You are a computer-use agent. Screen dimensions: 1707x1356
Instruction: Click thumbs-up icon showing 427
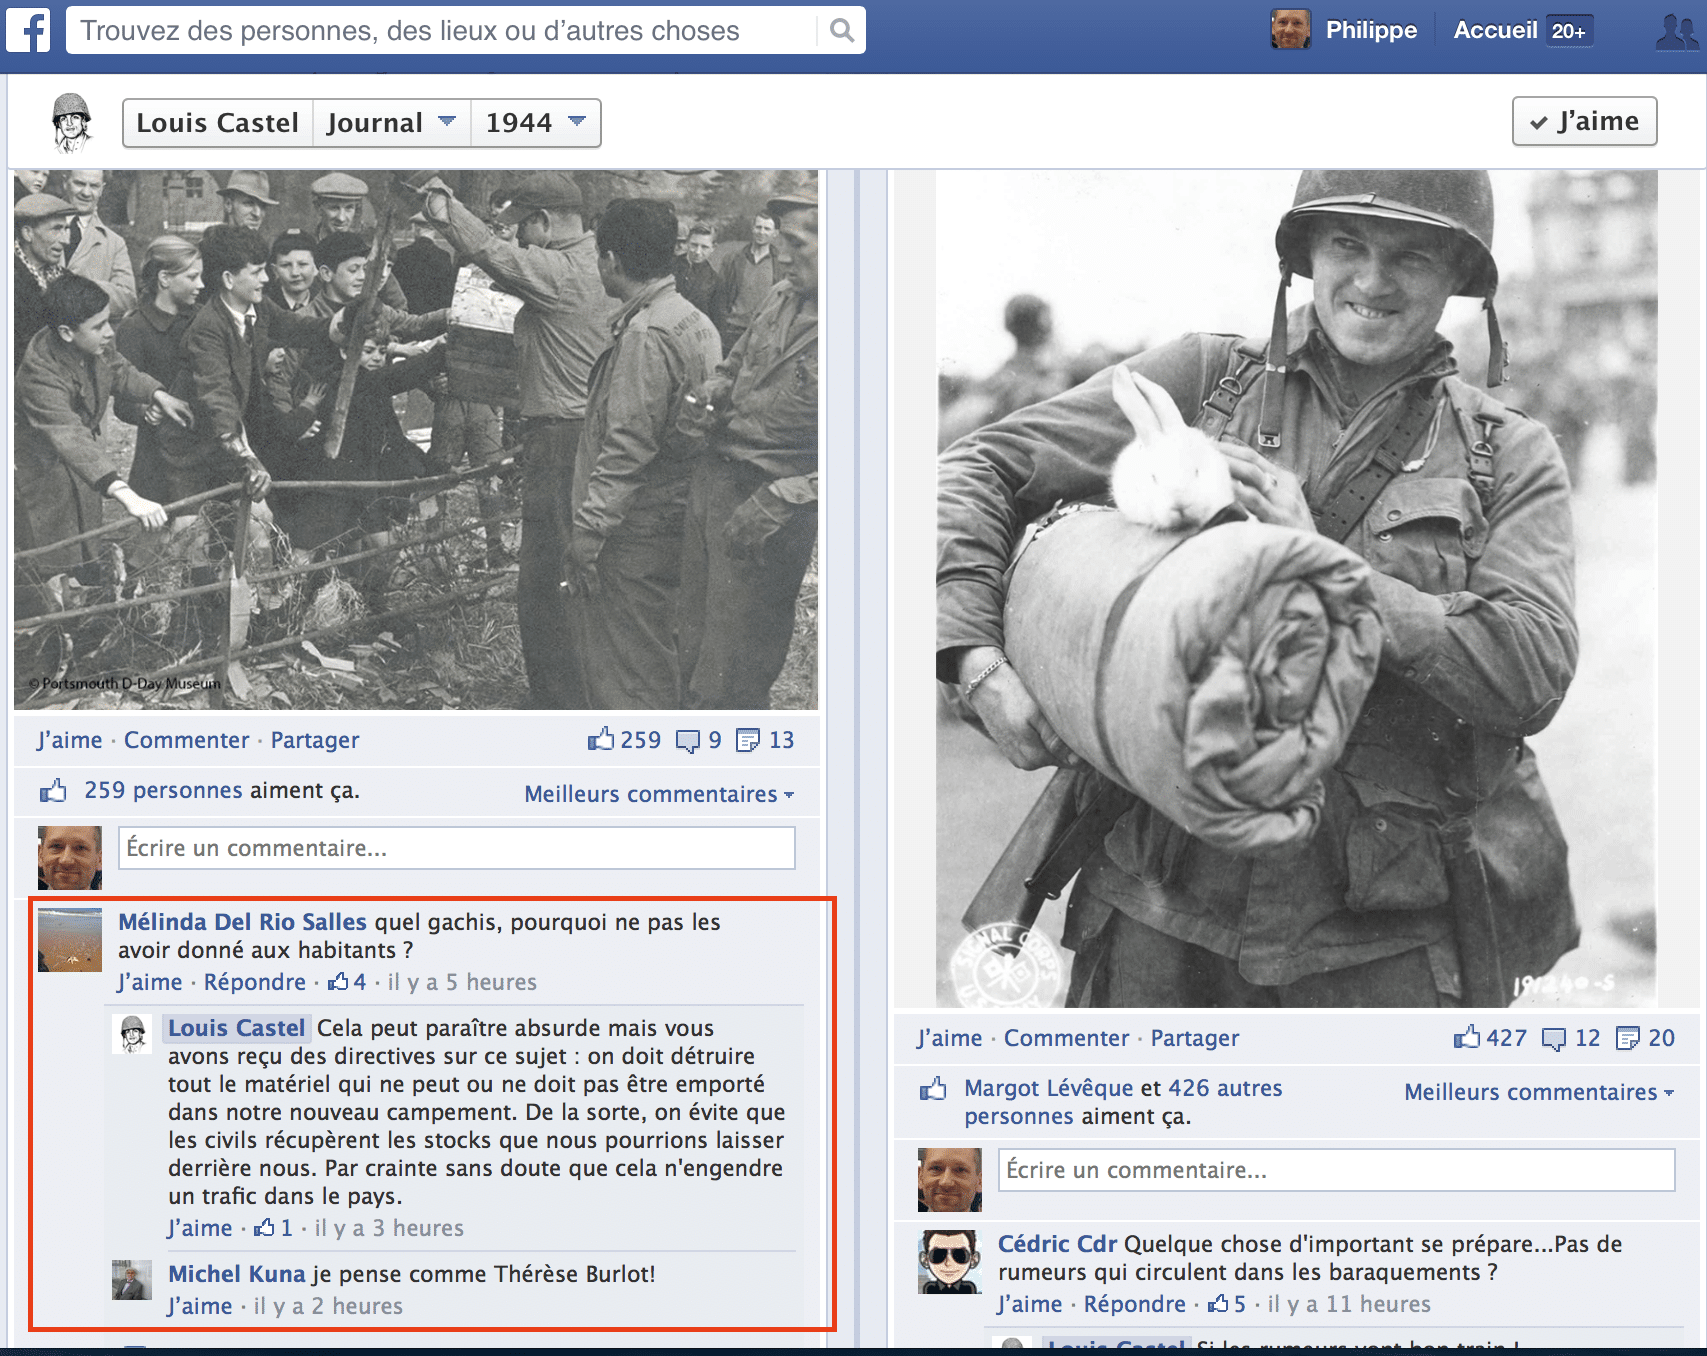(x=1467, y=1038)
